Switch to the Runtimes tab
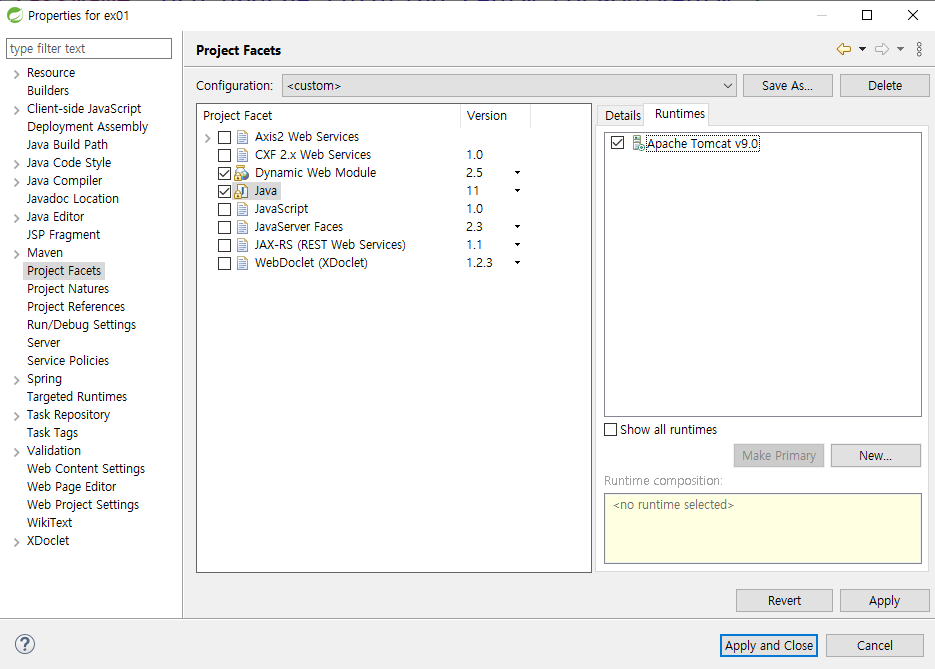The height and width of the screenshot is (669, 935). [679, 113]
